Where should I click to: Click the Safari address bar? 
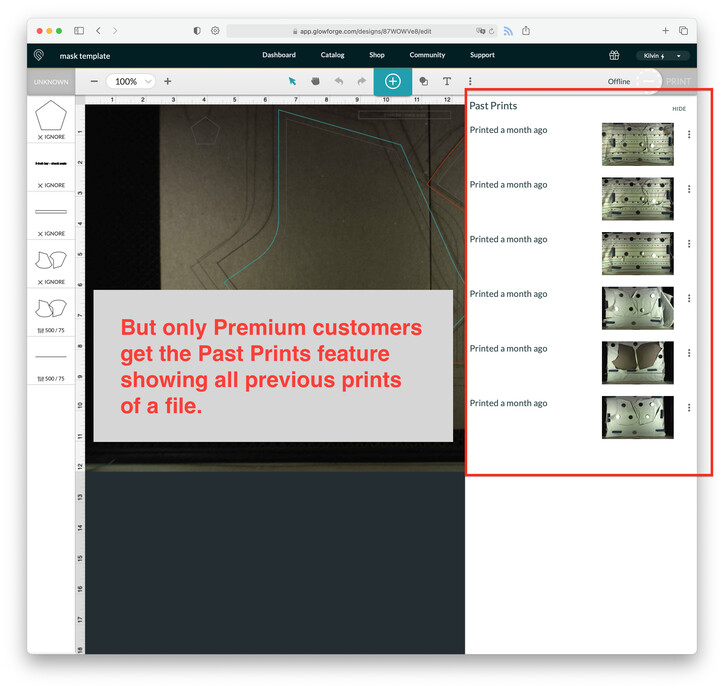pos(362,31)
